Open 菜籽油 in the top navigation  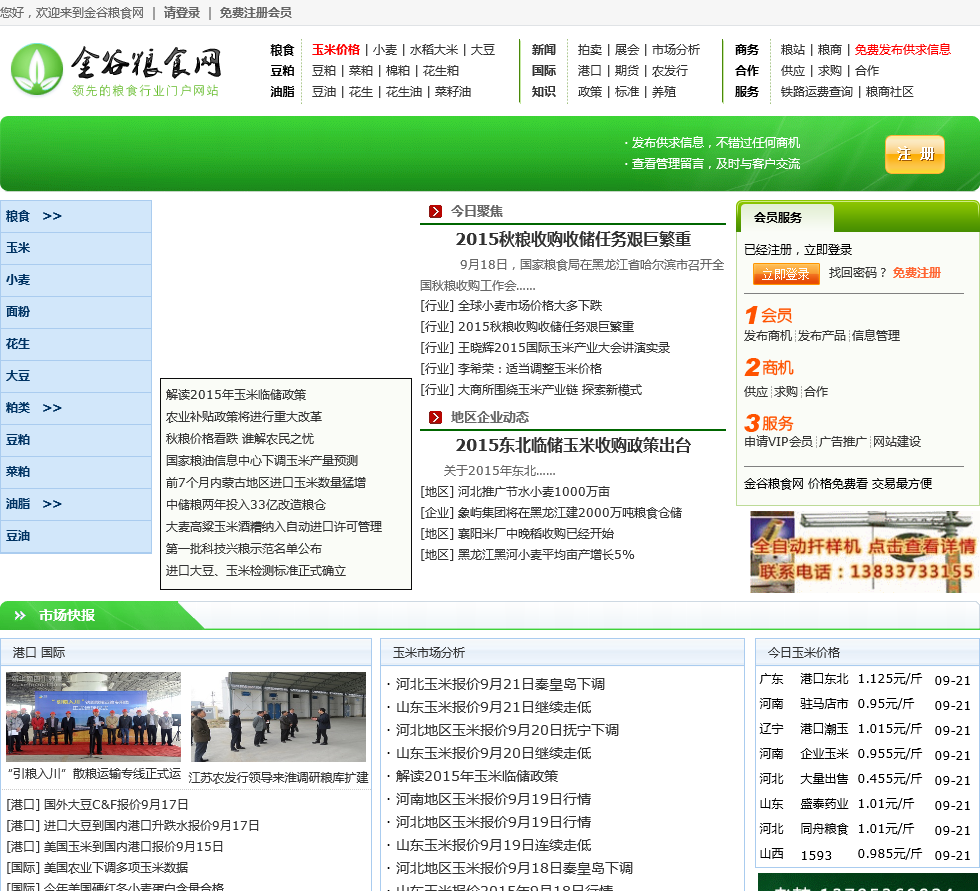pos(452,92)
